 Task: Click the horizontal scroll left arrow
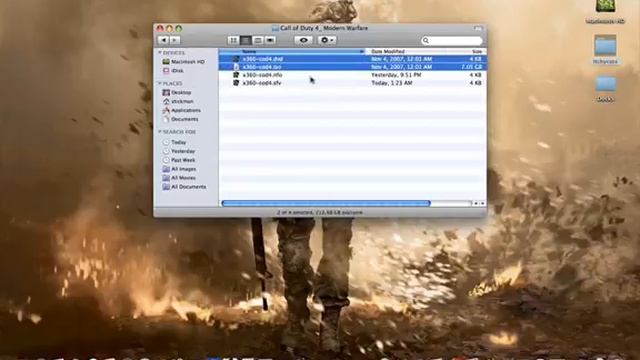476,203
